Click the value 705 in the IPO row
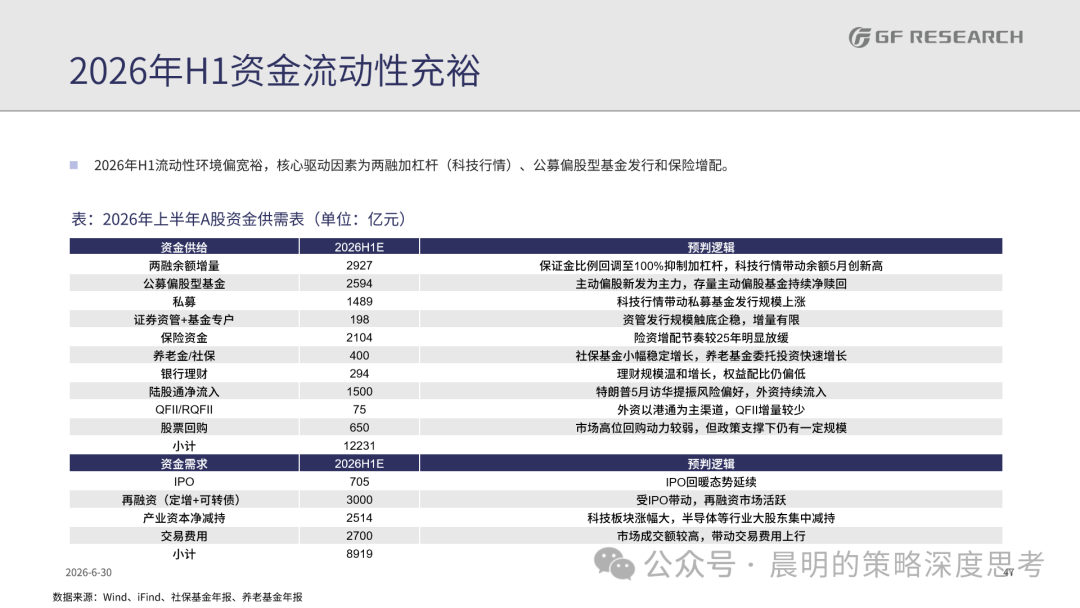Image resolution: width=1080 pixels, height=608 pixels. 360,482
